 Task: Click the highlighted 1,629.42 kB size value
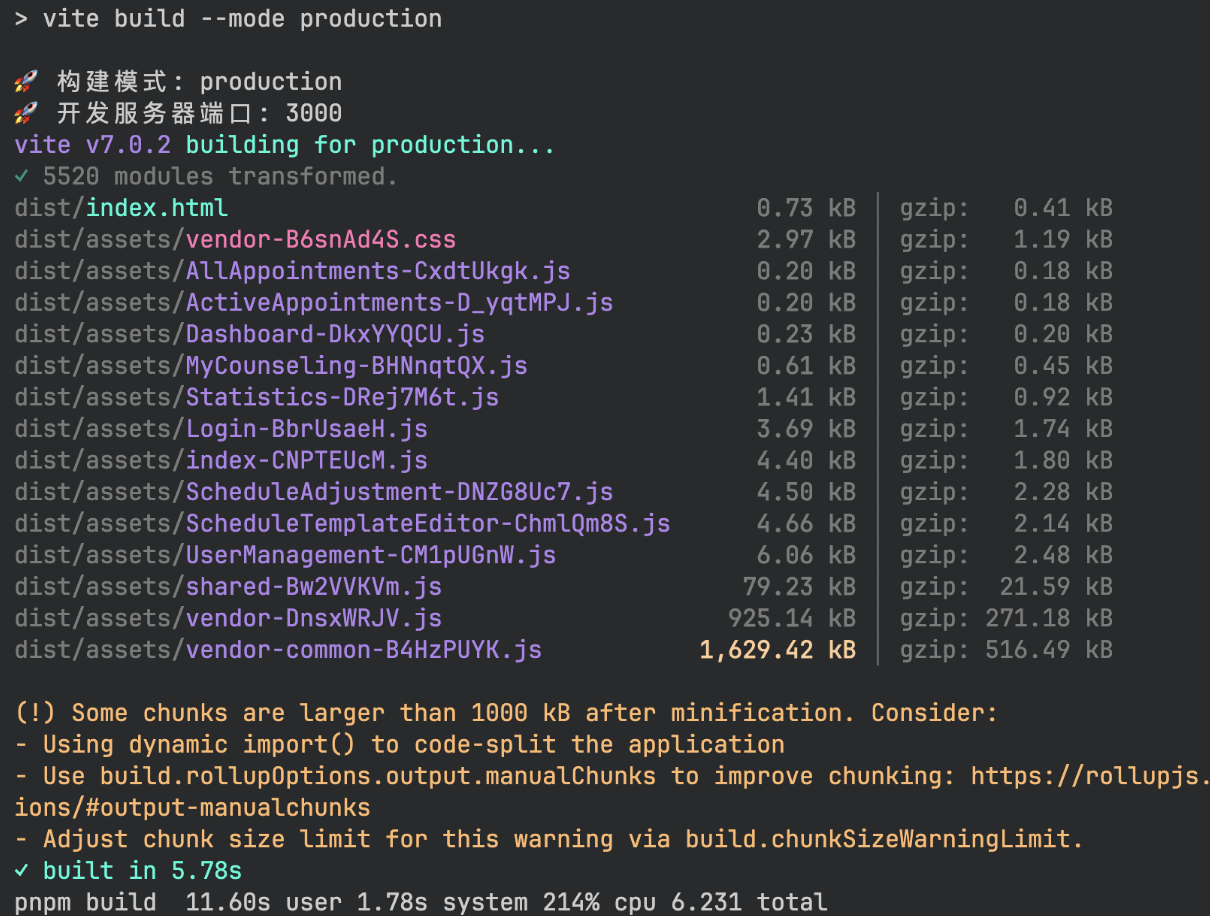coord(777,650)
